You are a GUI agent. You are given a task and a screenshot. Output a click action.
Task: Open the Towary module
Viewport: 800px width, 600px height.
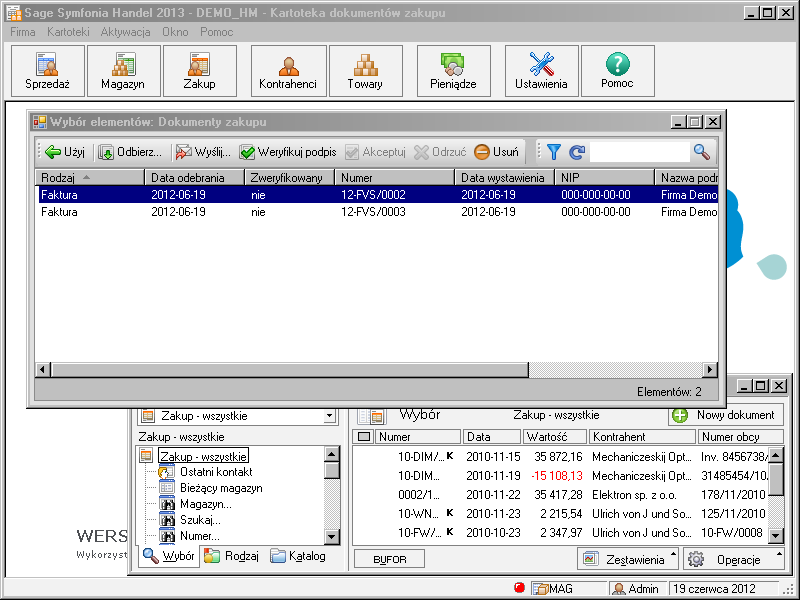(x=366, y=71)
